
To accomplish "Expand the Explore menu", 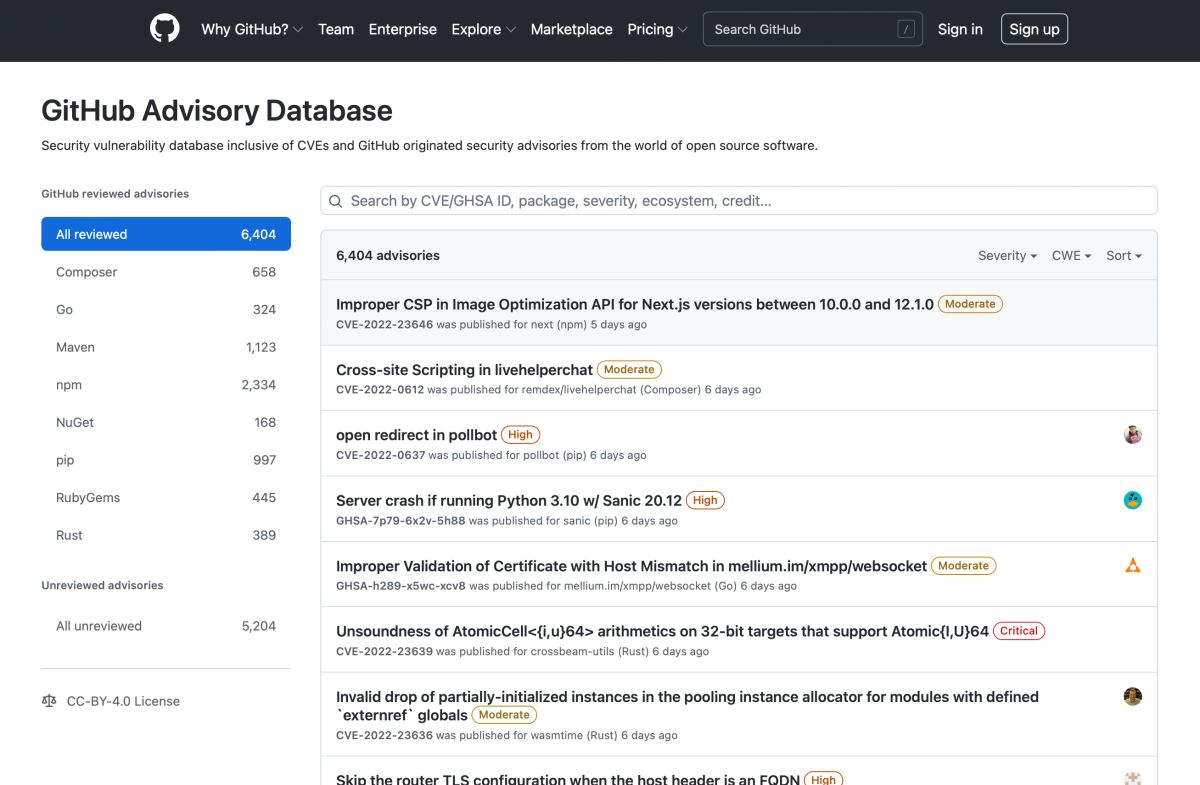I will click(x=484, y=29).
